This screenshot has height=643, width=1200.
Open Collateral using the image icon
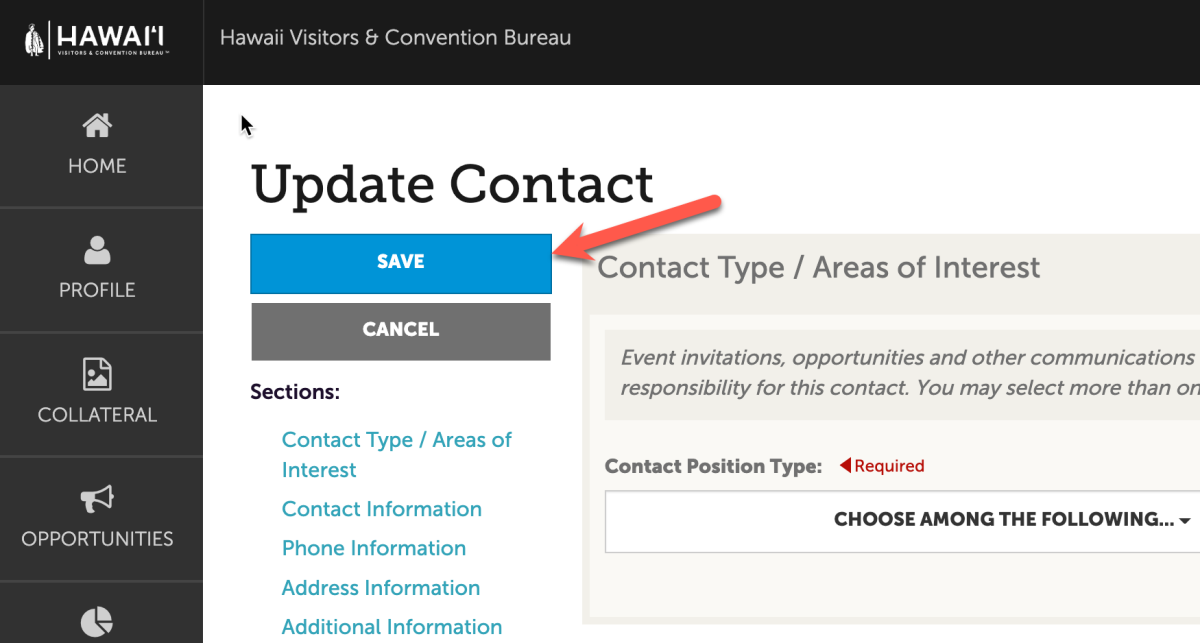point(97,375)
